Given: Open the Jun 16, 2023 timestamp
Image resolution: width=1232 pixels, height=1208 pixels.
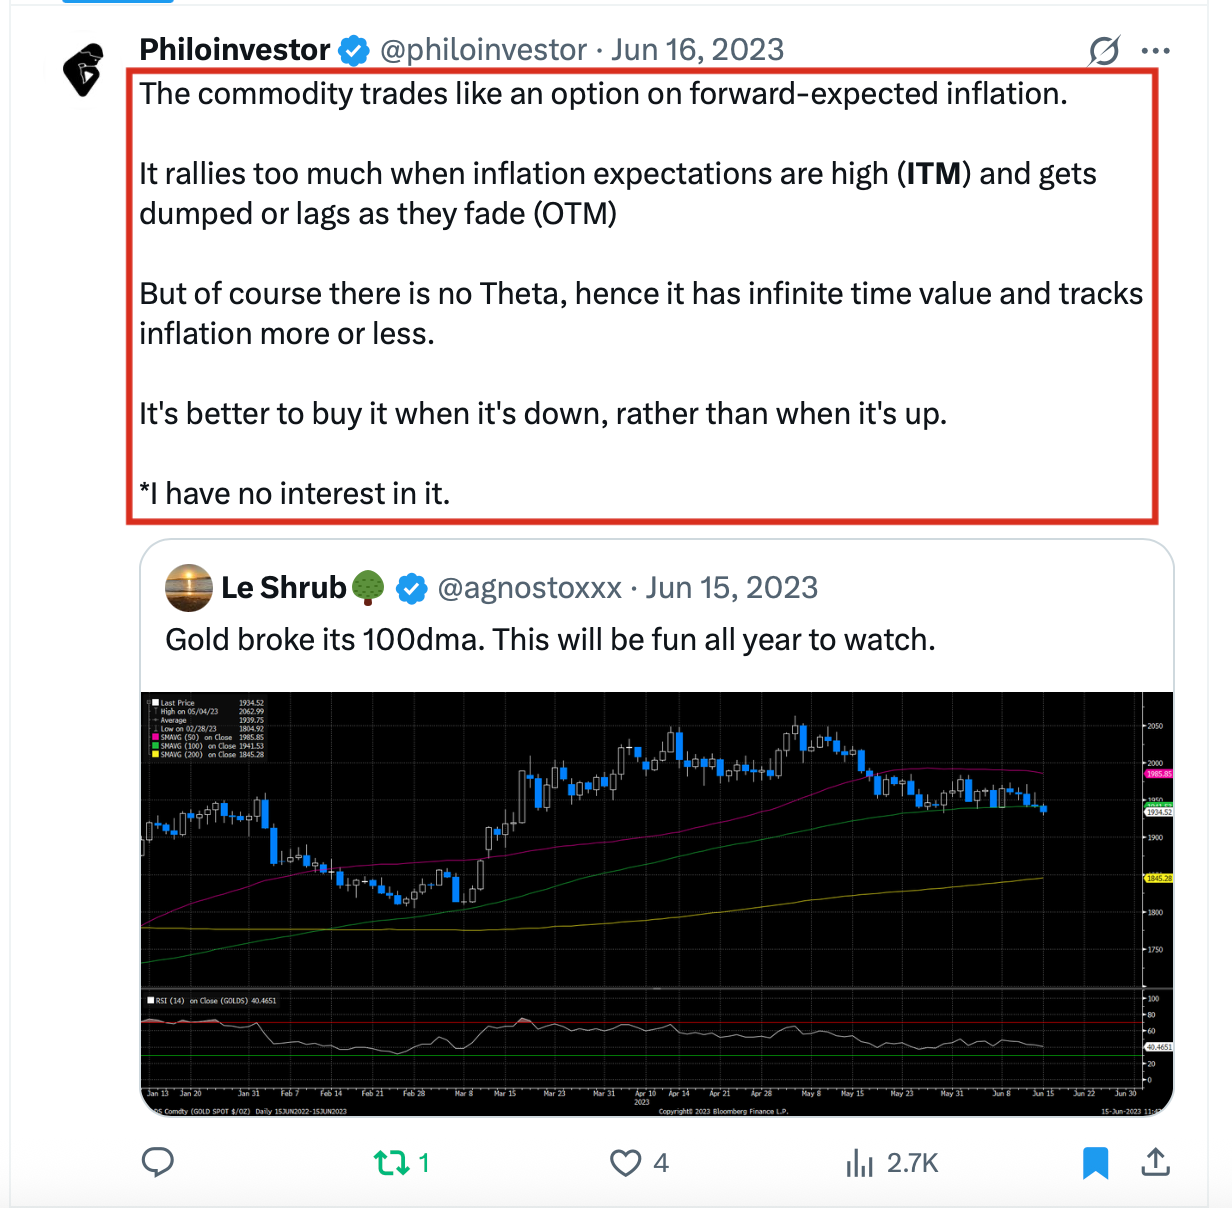Looking at the screenshot, I should tap(697, 50).
